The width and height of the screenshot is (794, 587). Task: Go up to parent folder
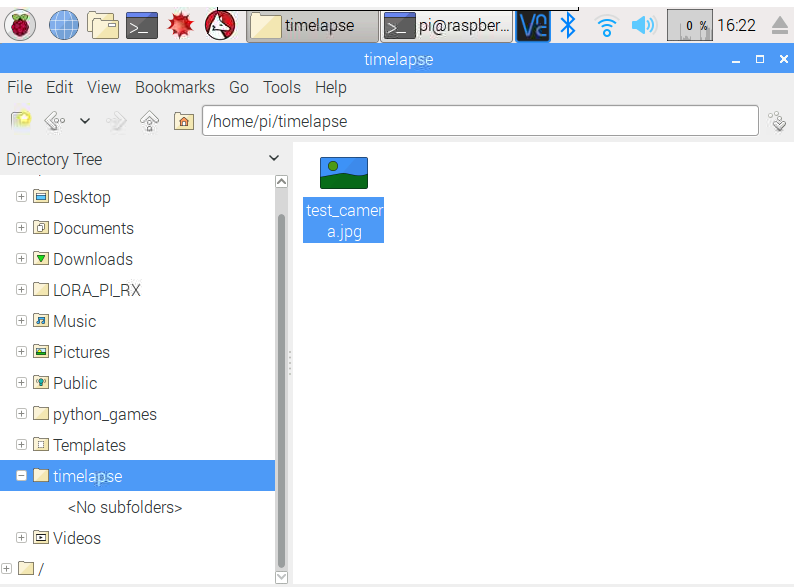(x=150, y=121)
